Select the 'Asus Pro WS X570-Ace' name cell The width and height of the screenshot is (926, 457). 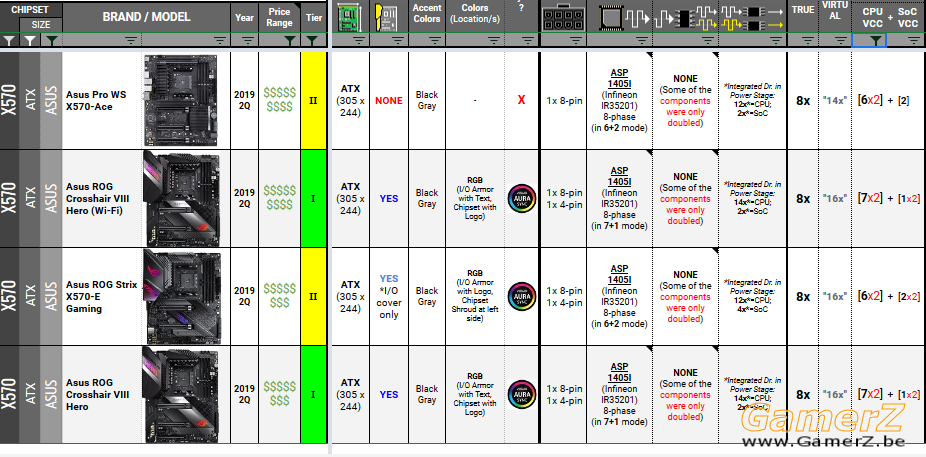102,100
